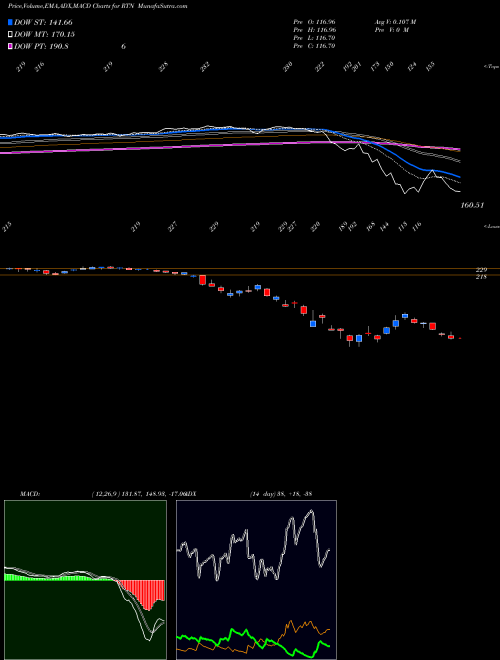
Task: Click the blue DOW ST legend swatch
Action: click(11, 22)
